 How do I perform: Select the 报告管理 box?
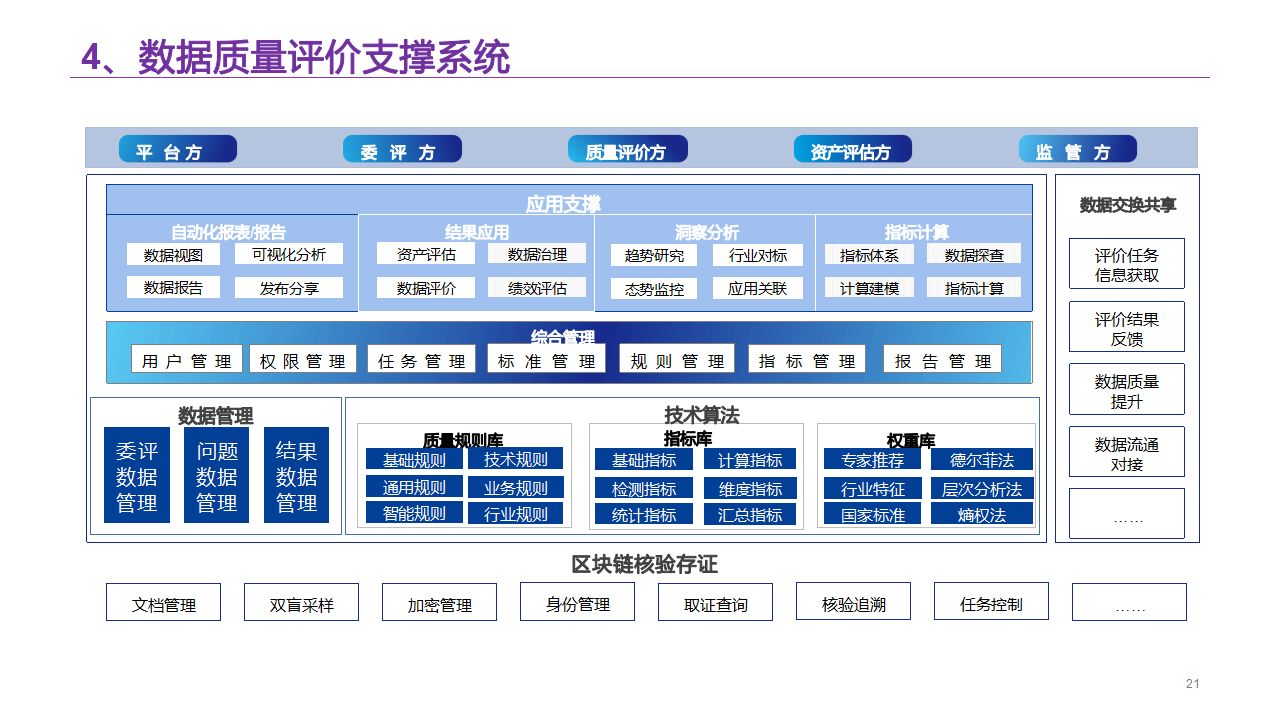coord(943,359)
